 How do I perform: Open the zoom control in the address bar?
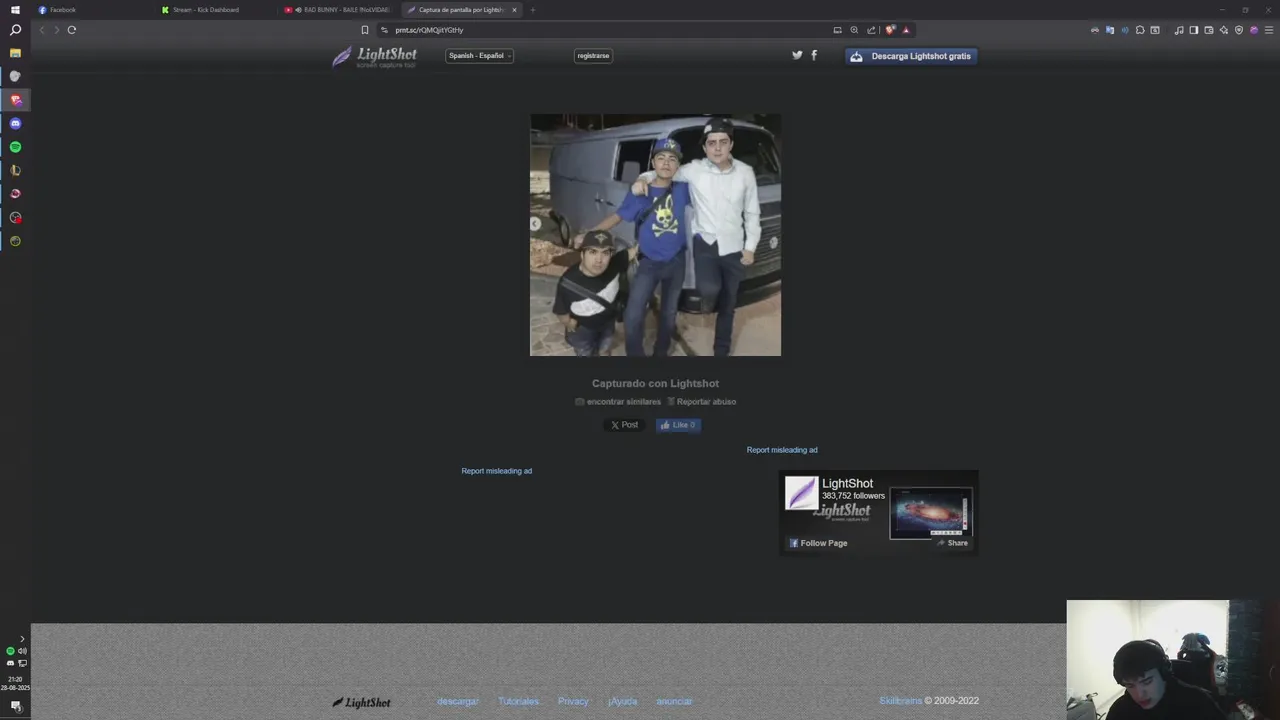tap(854, 30)
